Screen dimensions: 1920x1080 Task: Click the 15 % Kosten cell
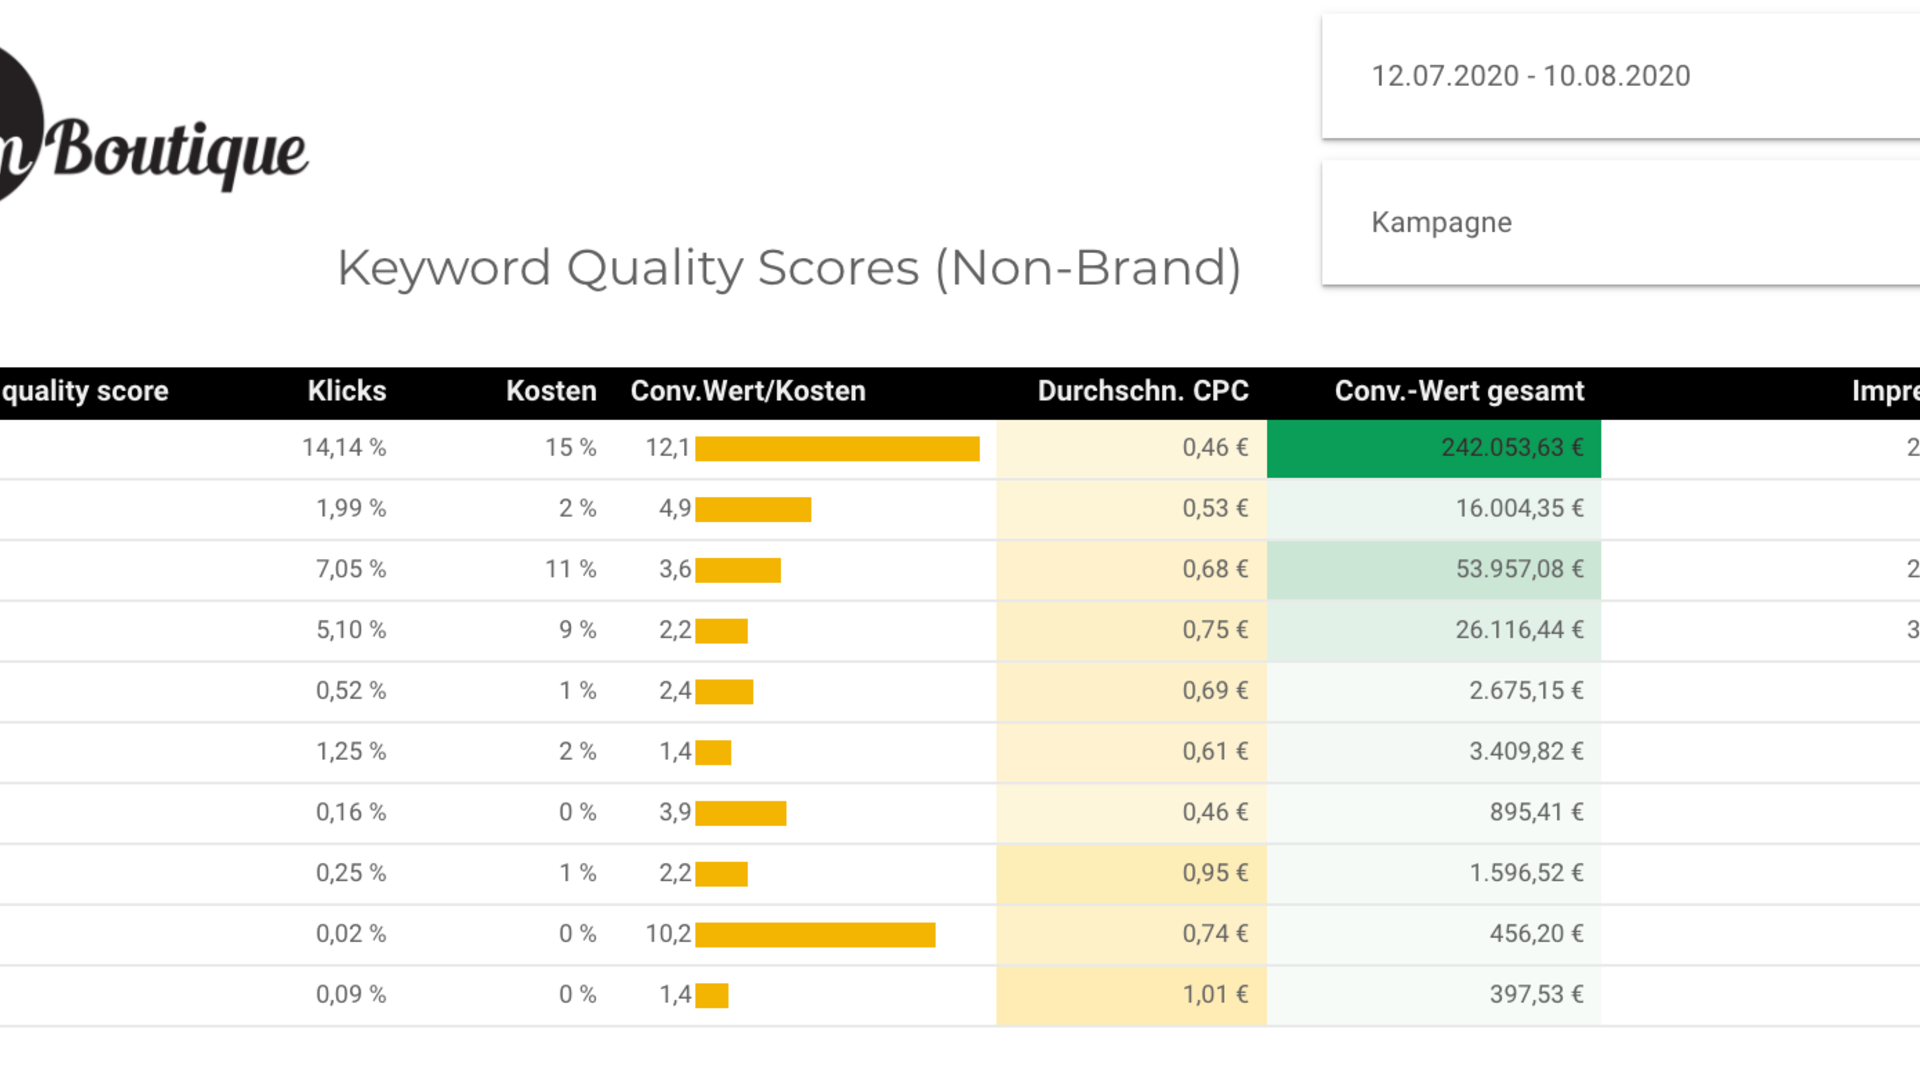tap(570, 448)
